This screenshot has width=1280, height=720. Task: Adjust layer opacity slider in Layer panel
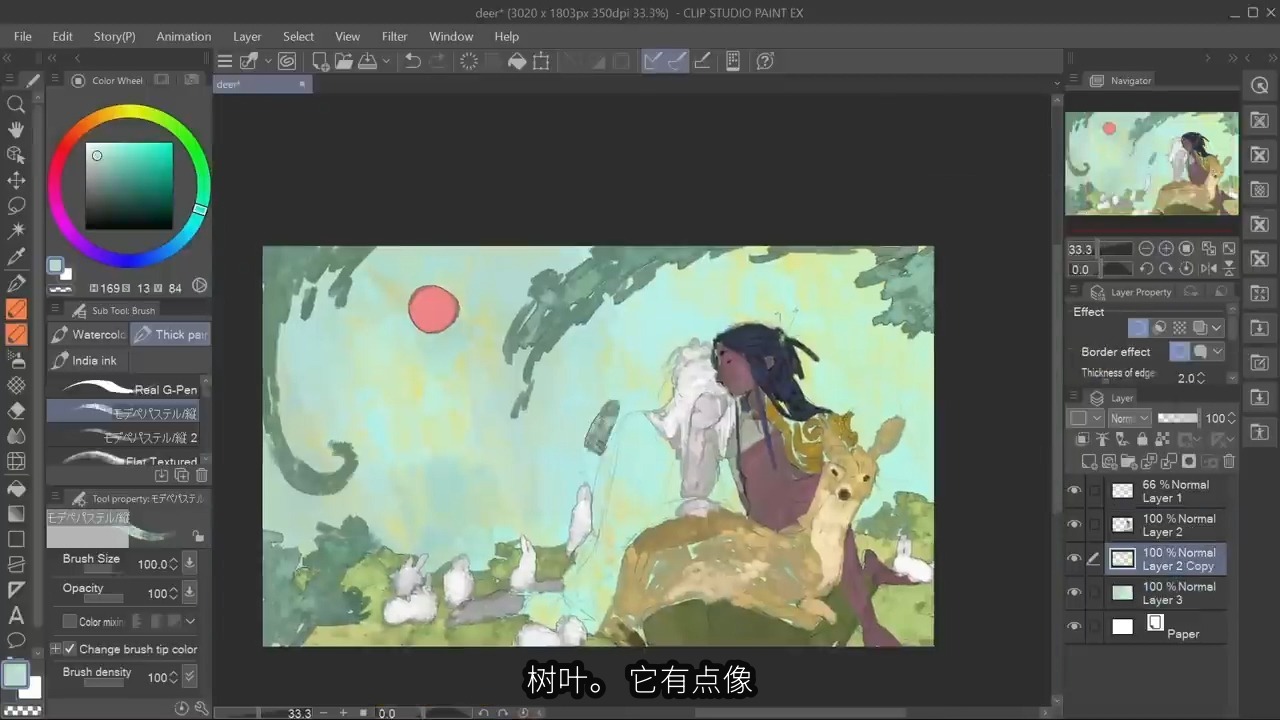(x=1178, y=418)
